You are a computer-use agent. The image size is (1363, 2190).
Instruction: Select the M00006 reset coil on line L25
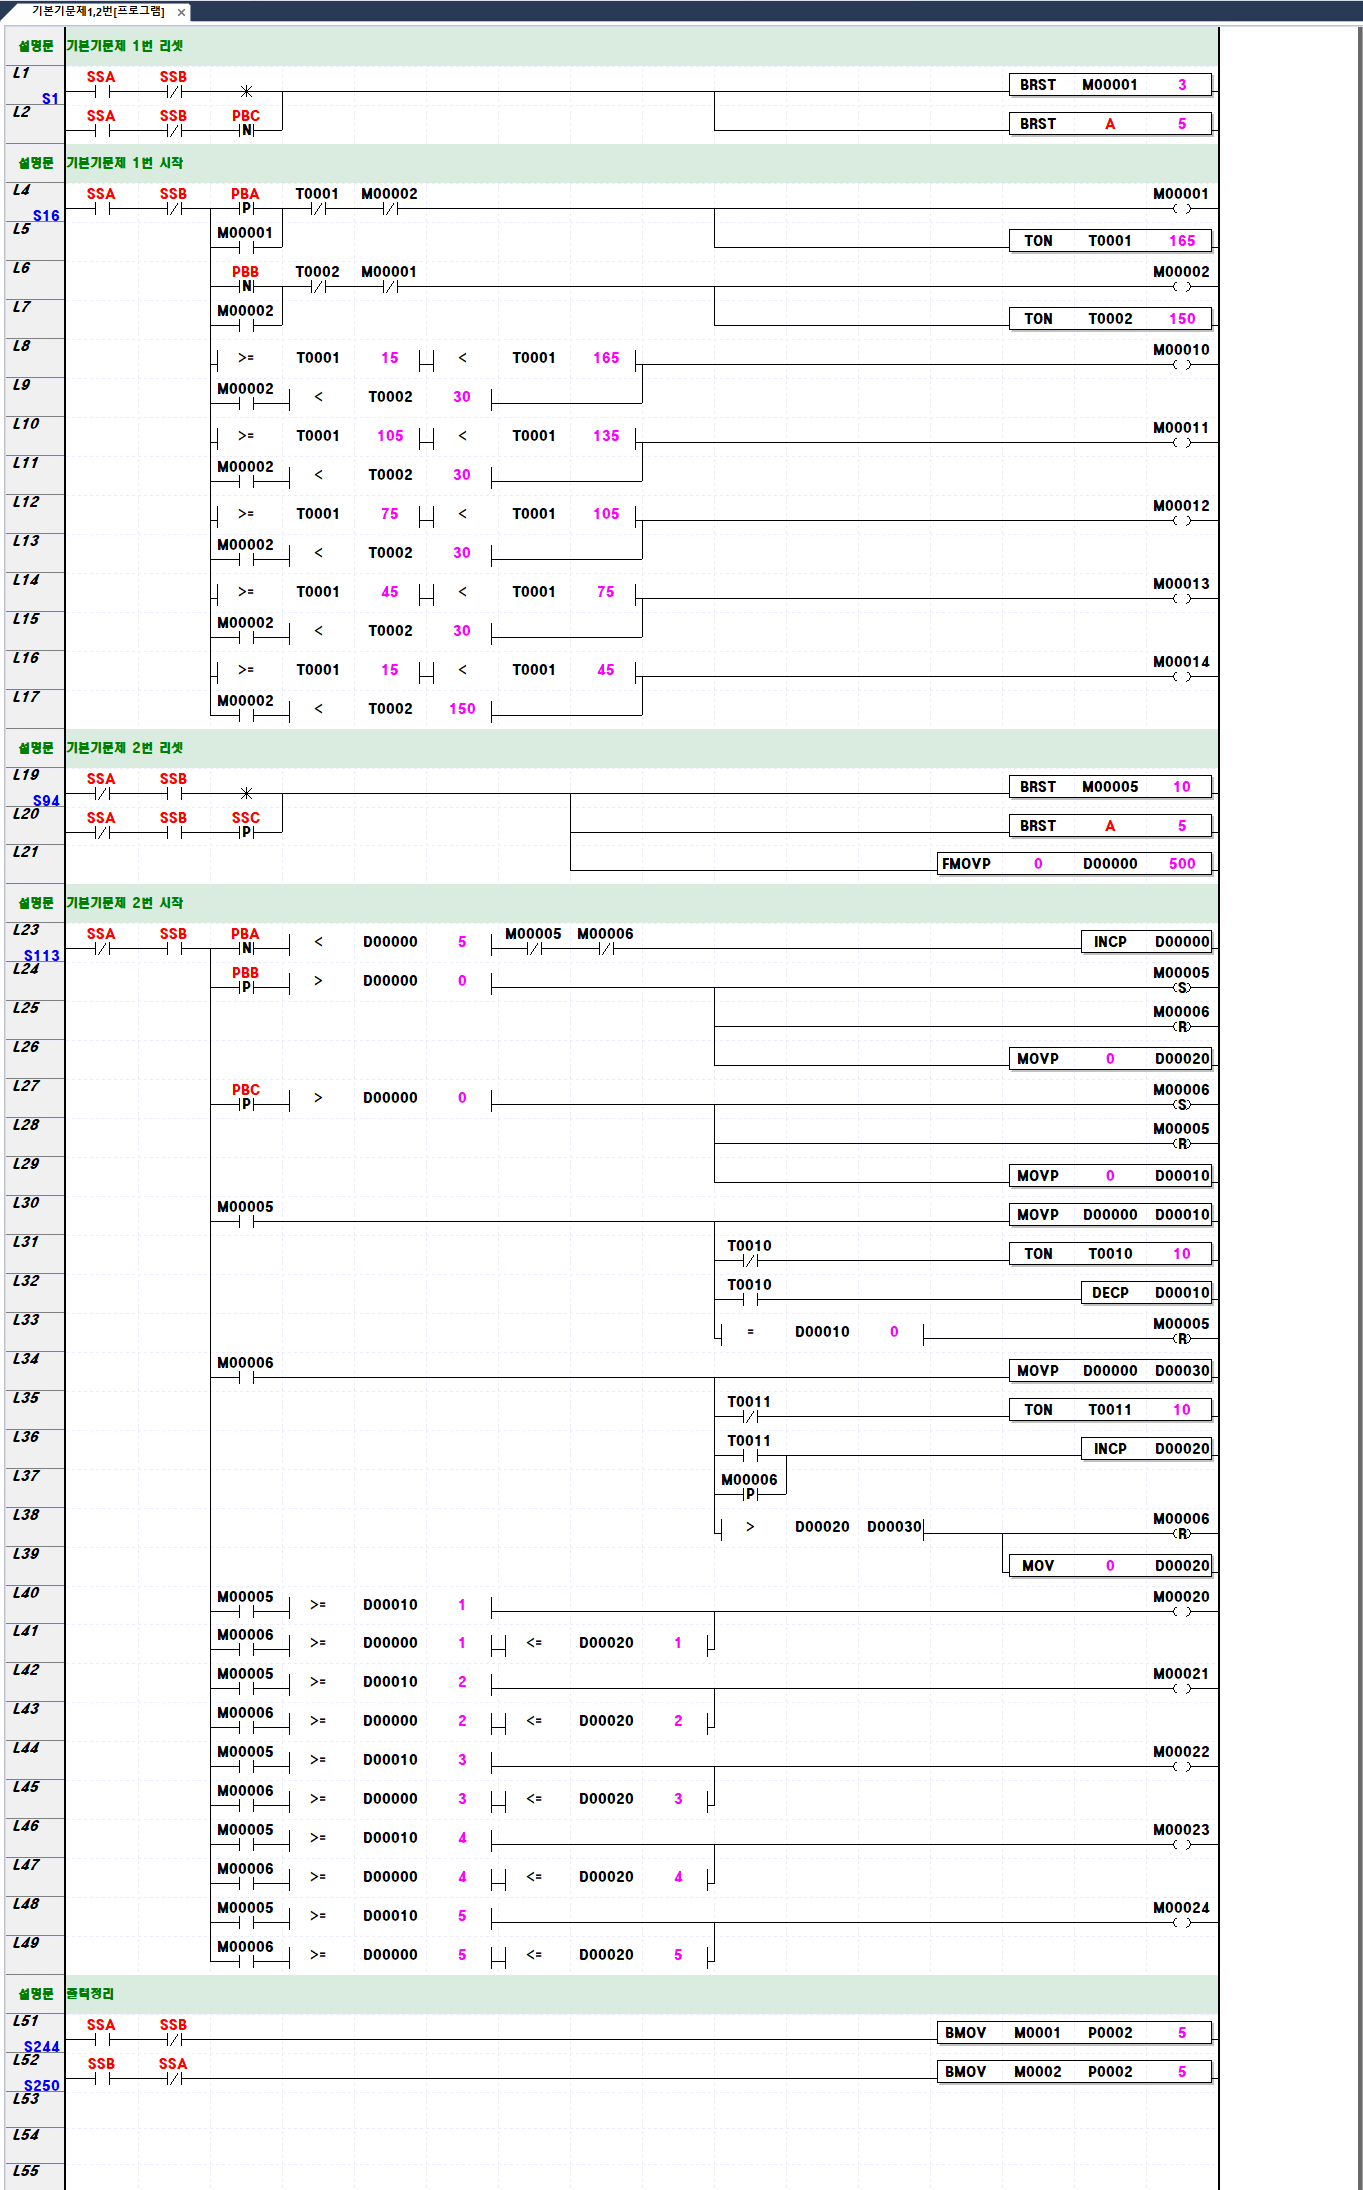[1182, 1026]
